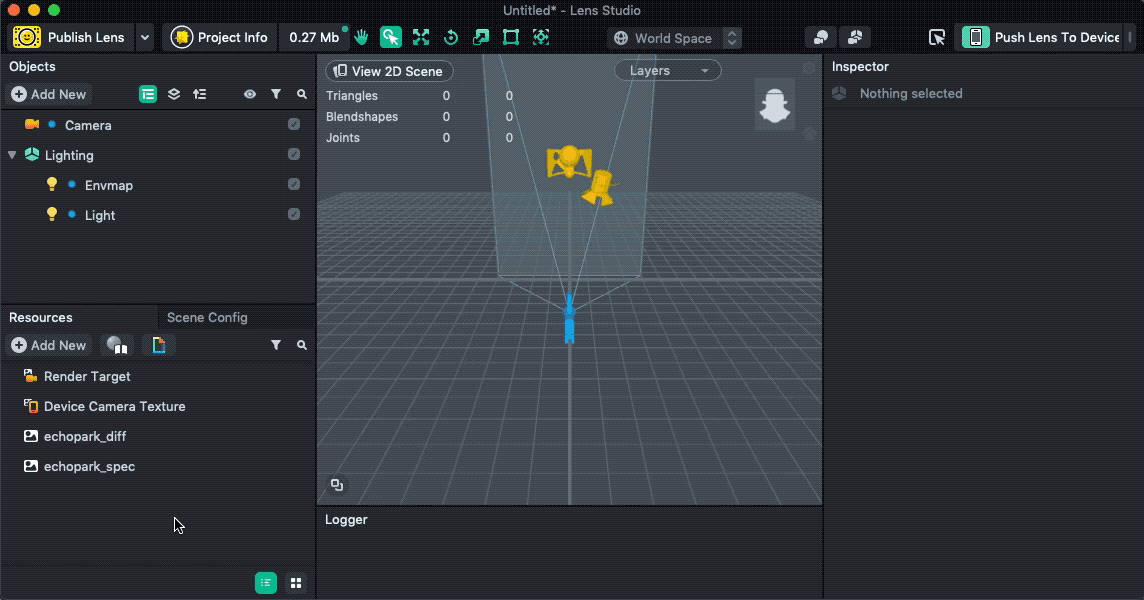Click the Camera object's camera icon
The image size is (1144, 600).
(x=31, y=124)
